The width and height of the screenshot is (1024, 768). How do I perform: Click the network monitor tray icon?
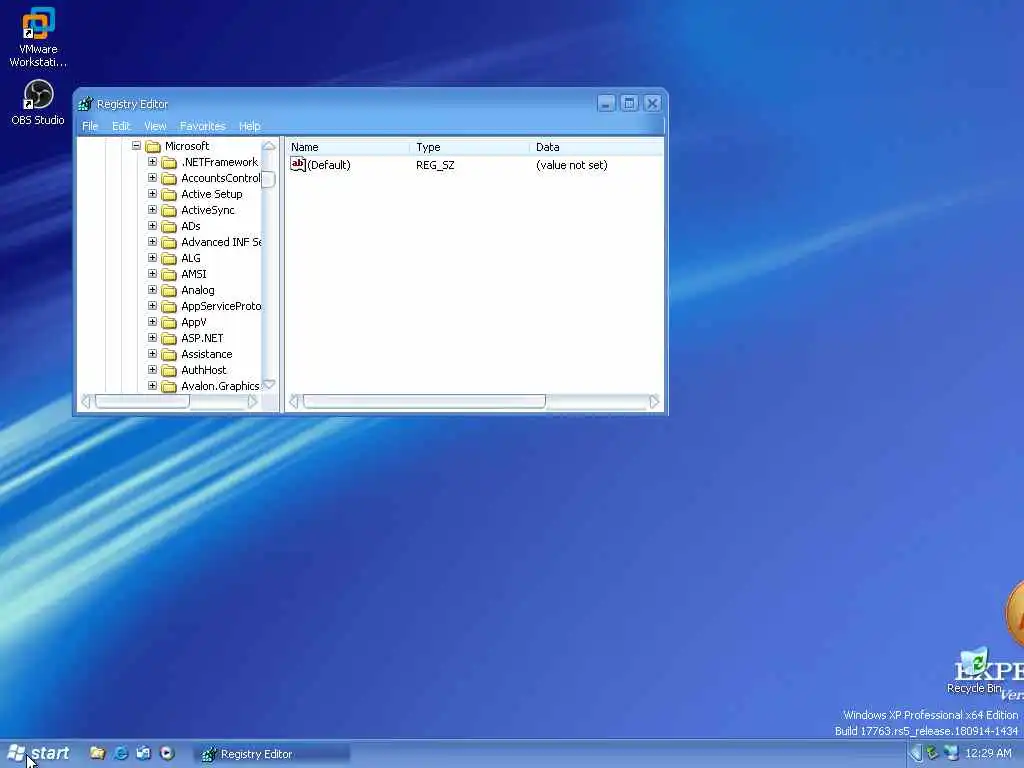951,753
